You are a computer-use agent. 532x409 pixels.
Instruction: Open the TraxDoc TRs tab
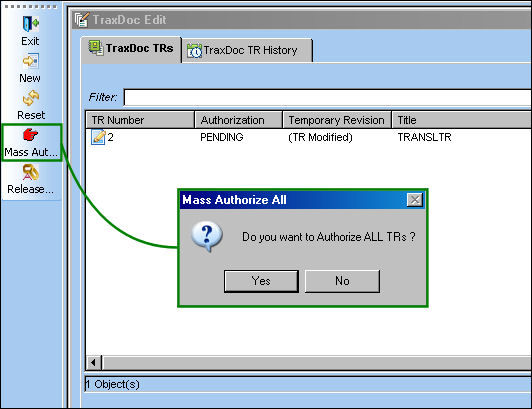point(131,49)
